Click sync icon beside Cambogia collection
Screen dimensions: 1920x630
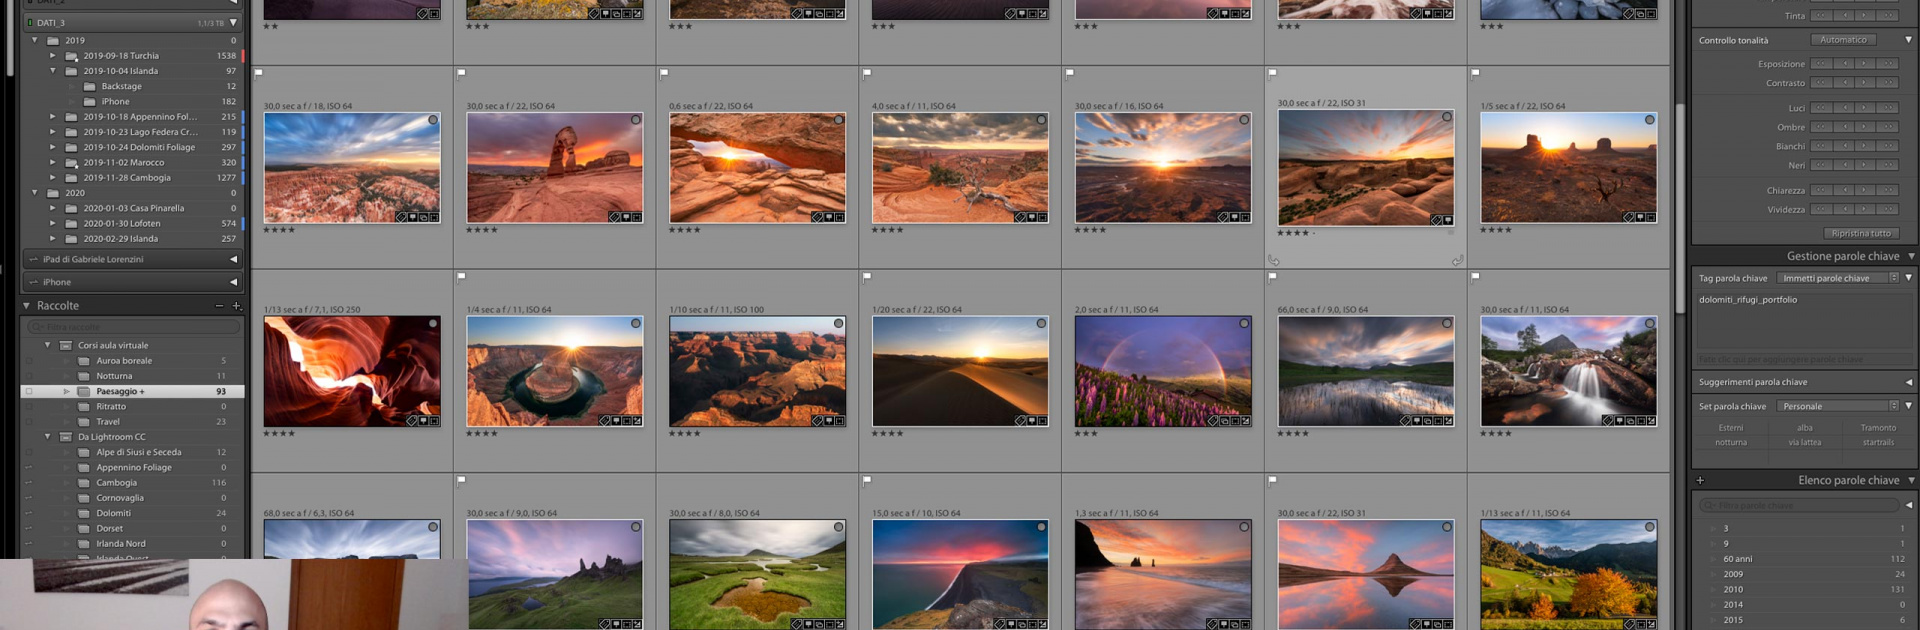coord(29,483)
